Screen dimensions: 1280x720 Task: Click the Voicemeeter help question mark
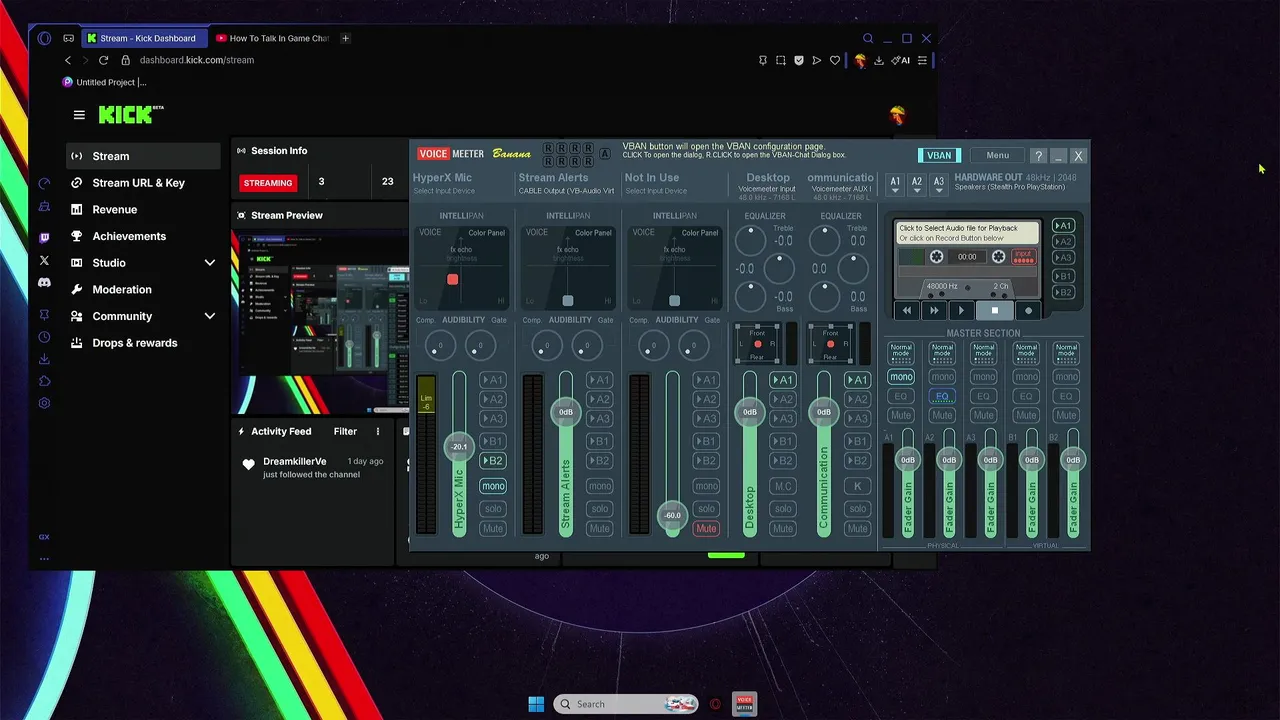click(x=1038, y=156)
